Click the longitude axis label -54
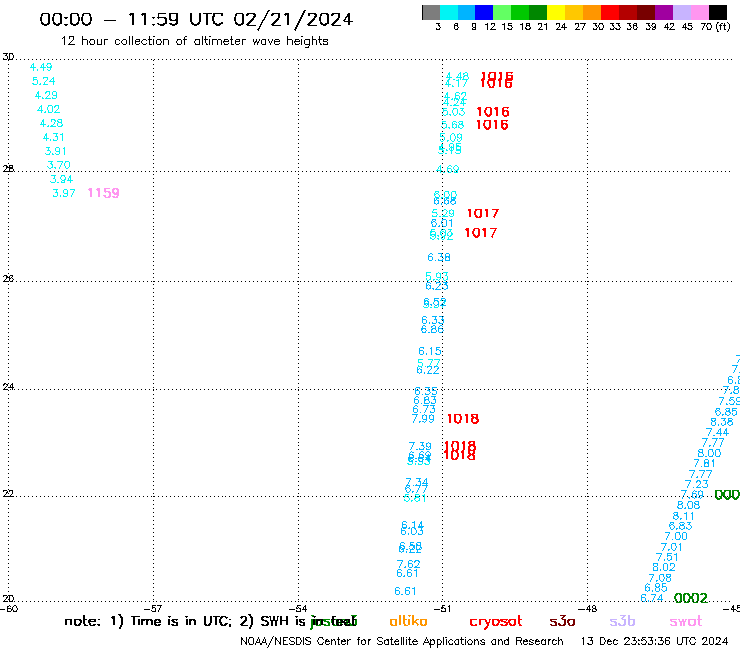 tap(298, 609)
